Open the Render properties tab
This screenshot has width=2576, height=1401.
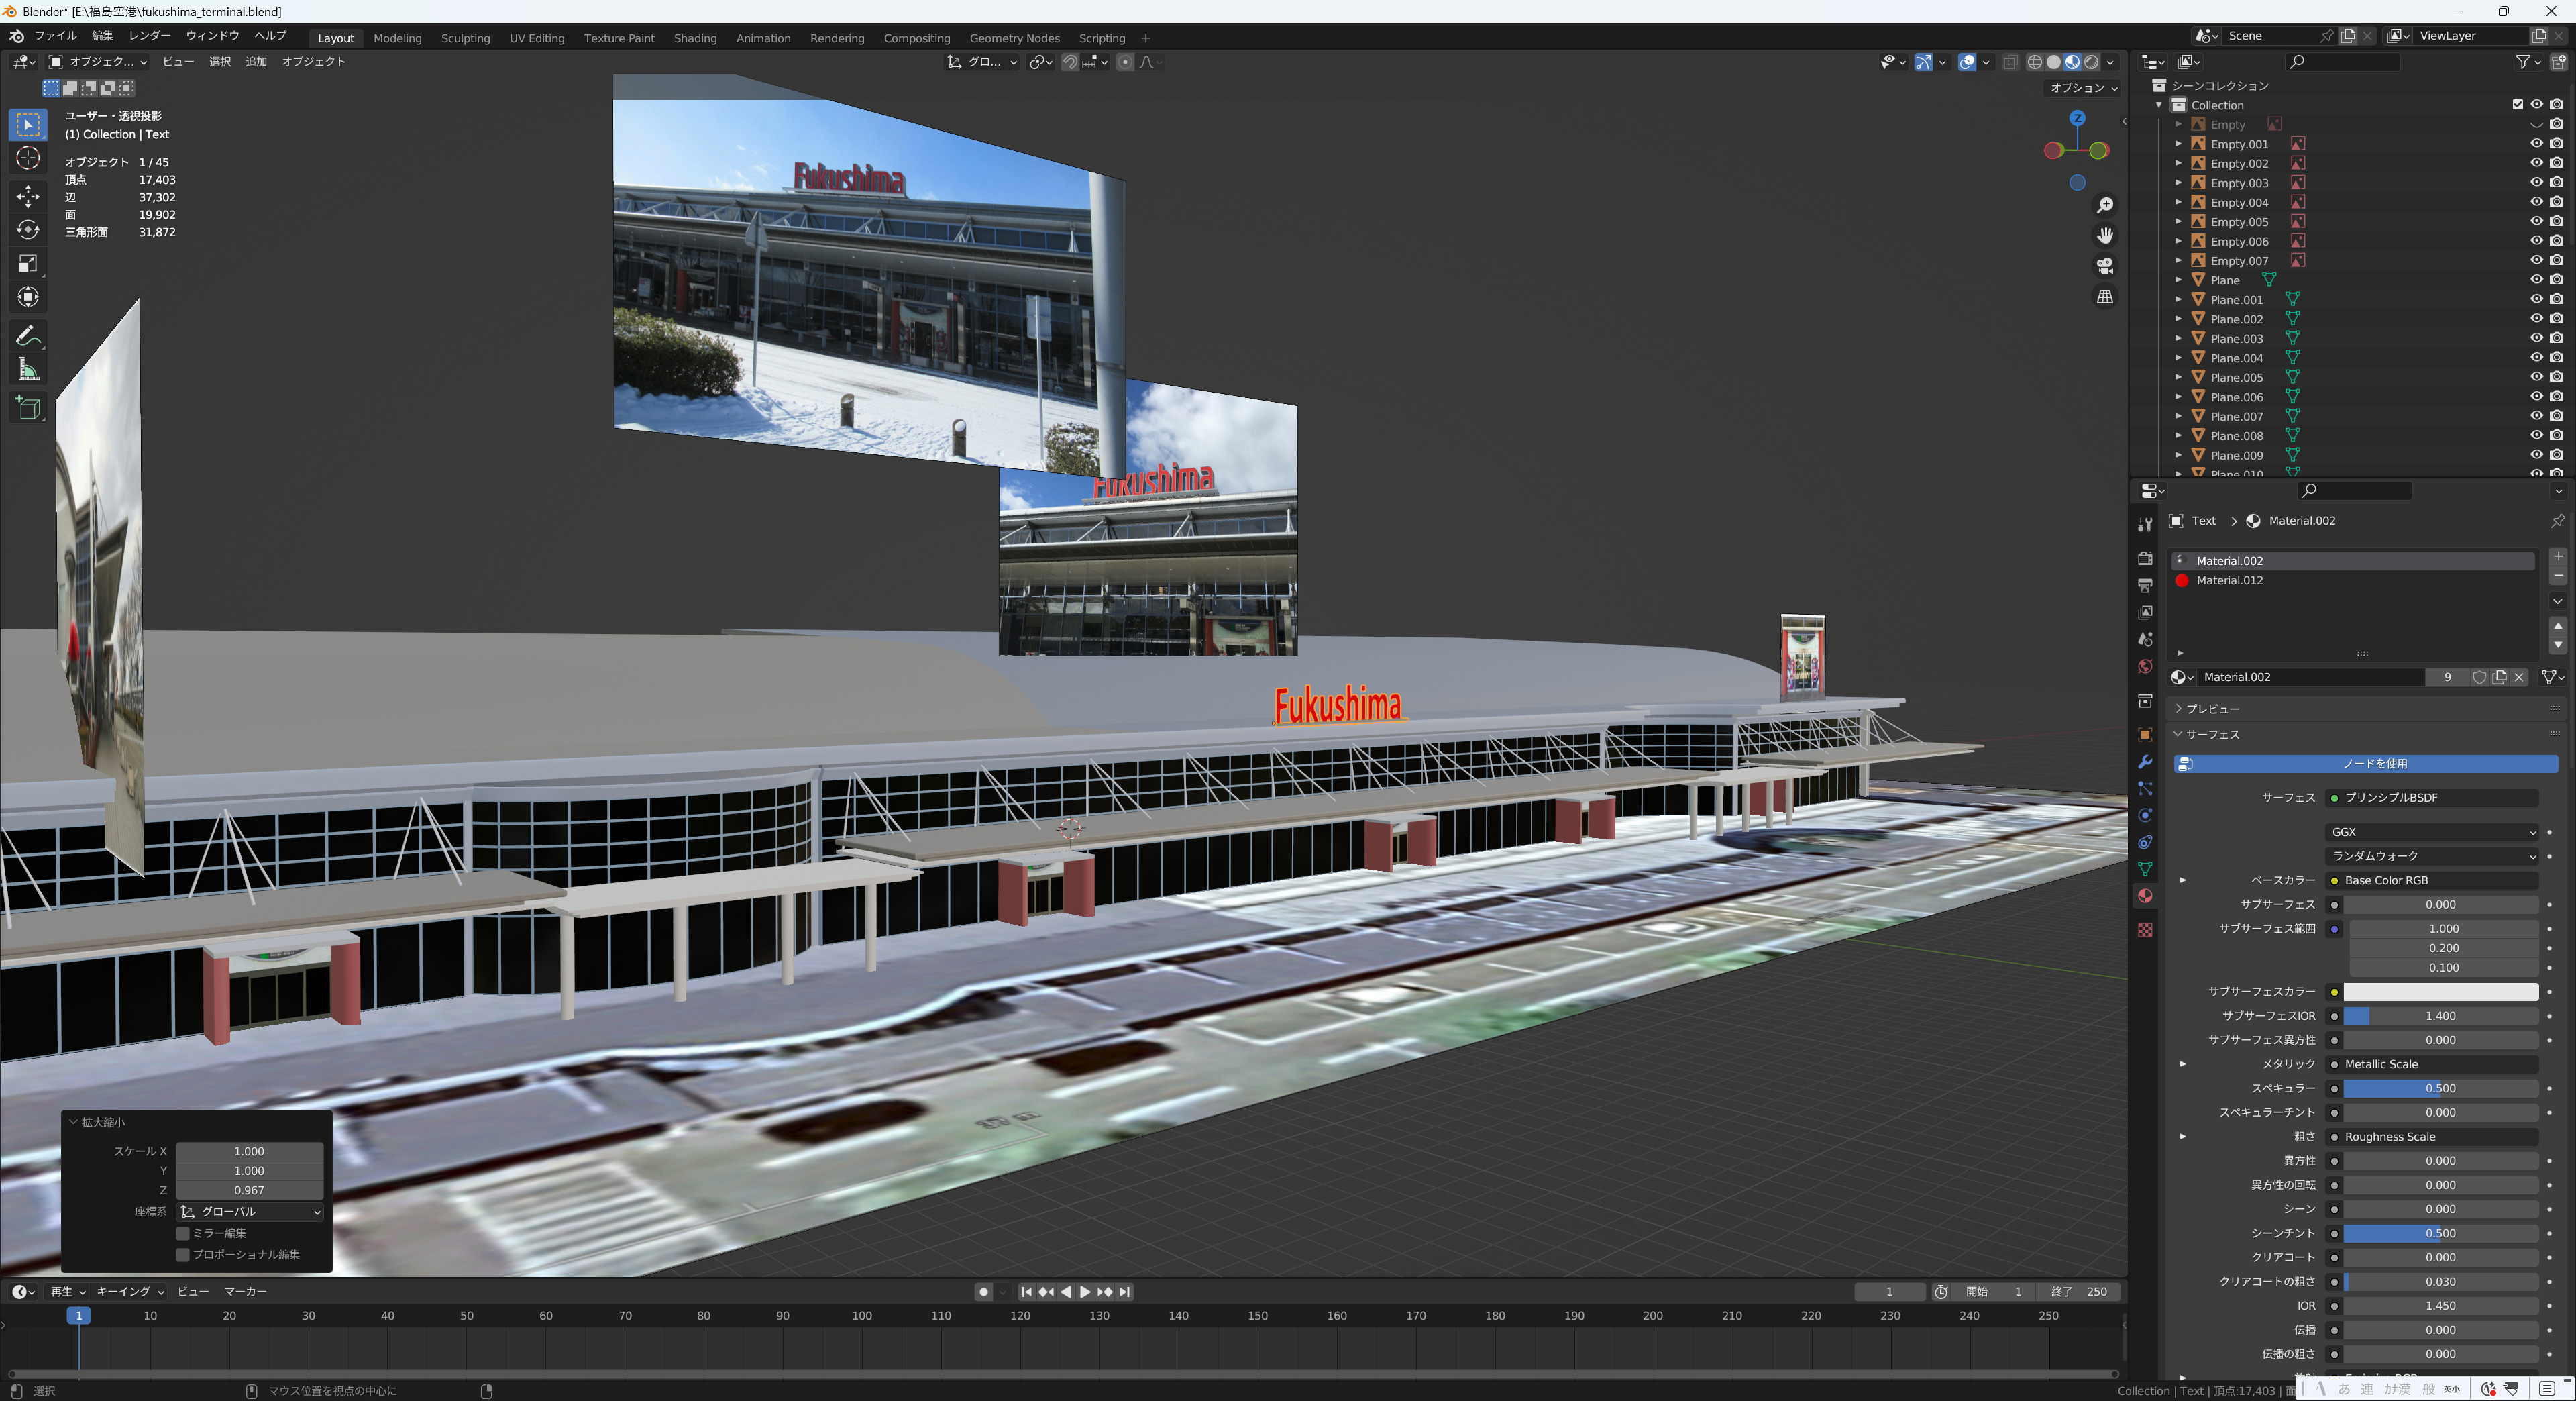point(2145,558)
